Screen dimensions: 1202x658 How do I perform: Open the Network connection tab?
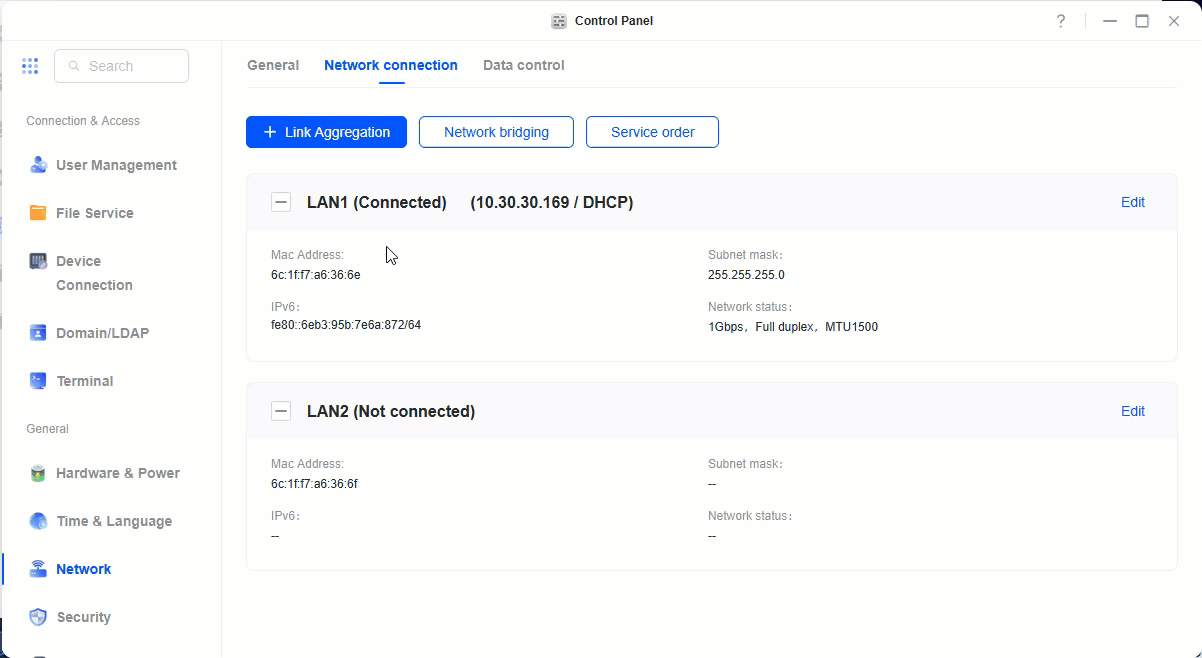pyautogui.click(x=391, y=65)
